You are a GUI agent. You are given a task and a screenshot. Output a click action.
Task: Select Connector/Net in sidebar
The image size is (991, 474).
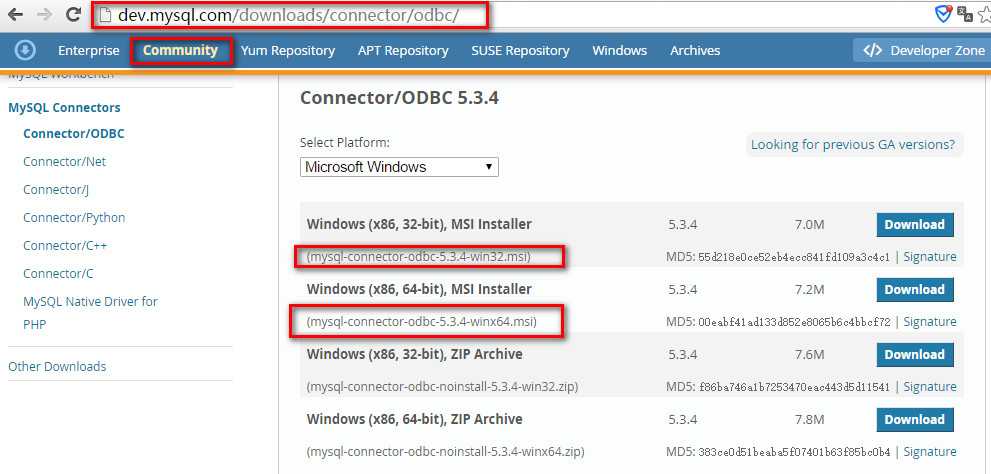tap(64, 162)
